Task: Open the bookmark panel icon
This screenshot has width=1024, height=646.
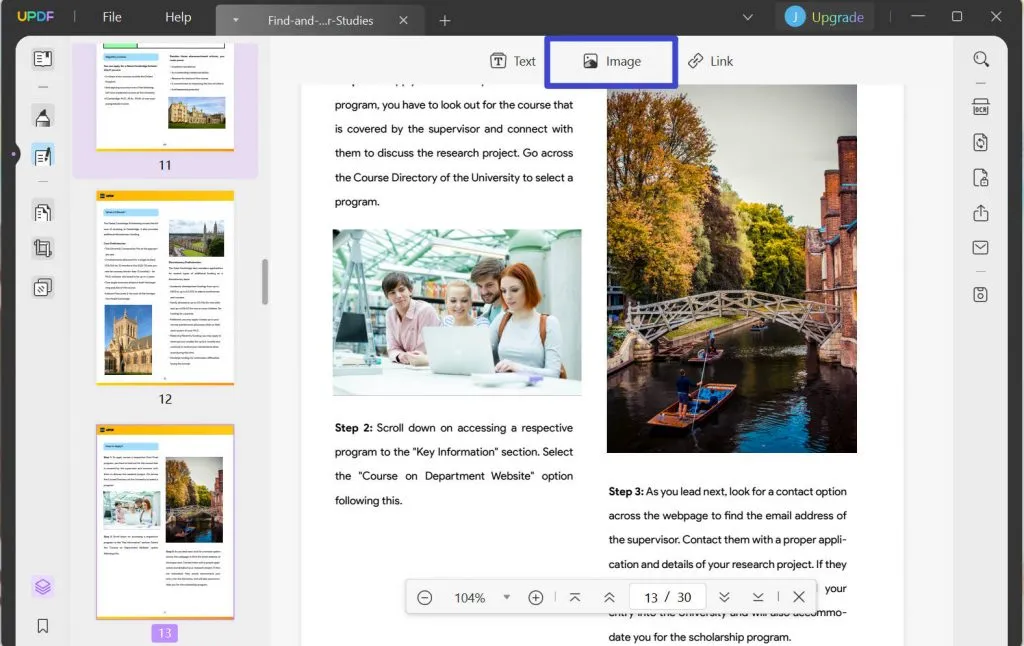Action: pyautogui.click(x=43, y=626)
